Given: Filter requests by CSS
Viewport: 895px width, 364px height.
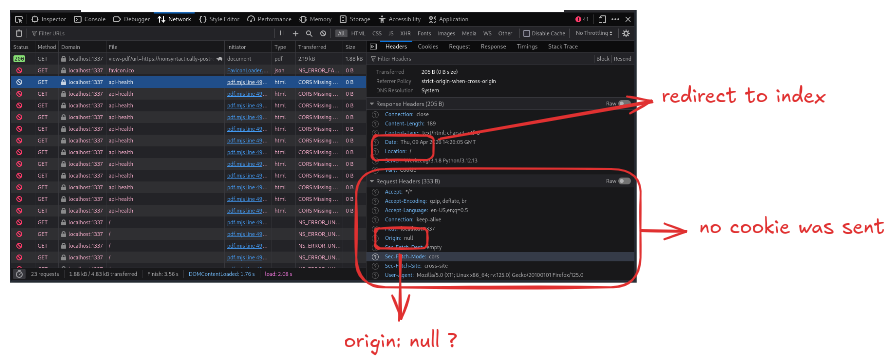Looking at the screenshot, I should 377,34.
